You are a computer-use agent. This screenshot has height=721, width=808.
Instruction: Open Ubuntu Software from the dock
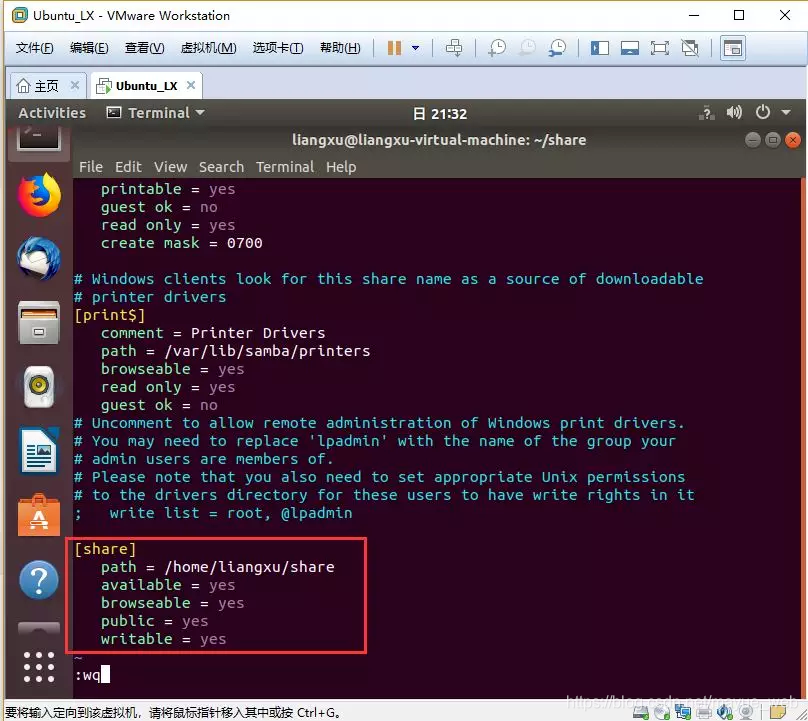[39, 515]
